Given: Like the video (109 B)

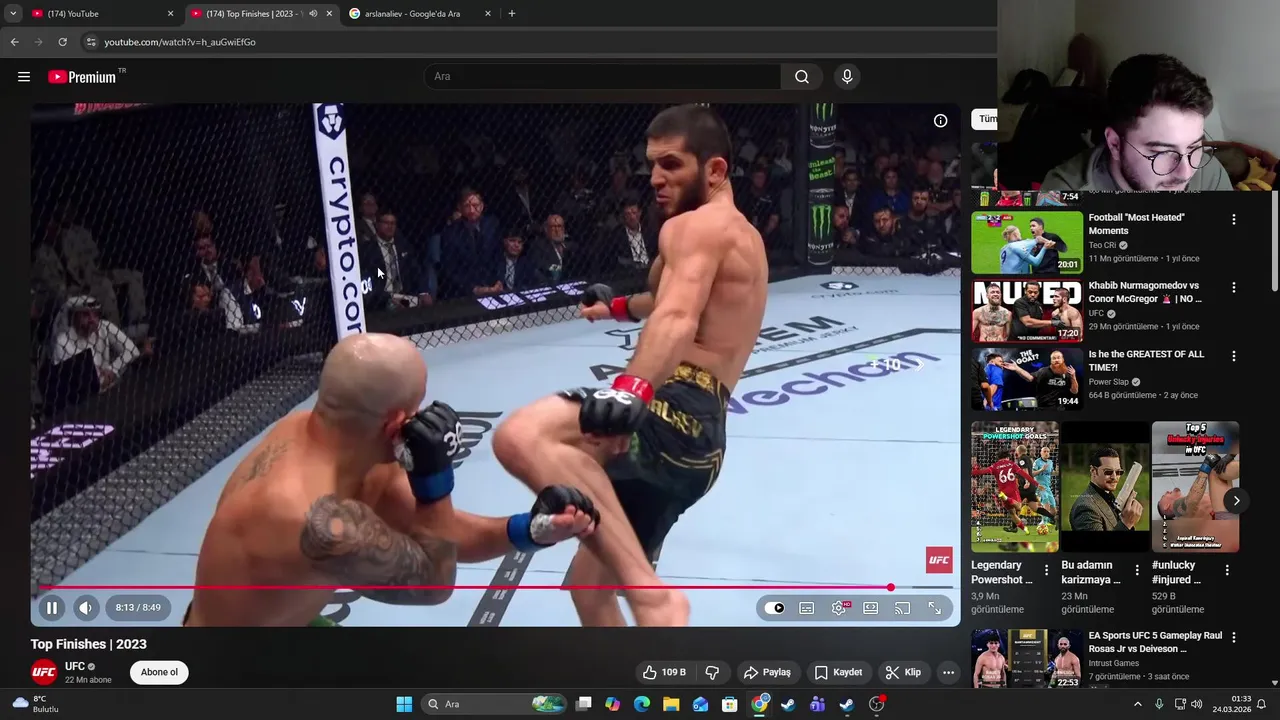Looking at the screenshot, I should click(x=664, y=672).
